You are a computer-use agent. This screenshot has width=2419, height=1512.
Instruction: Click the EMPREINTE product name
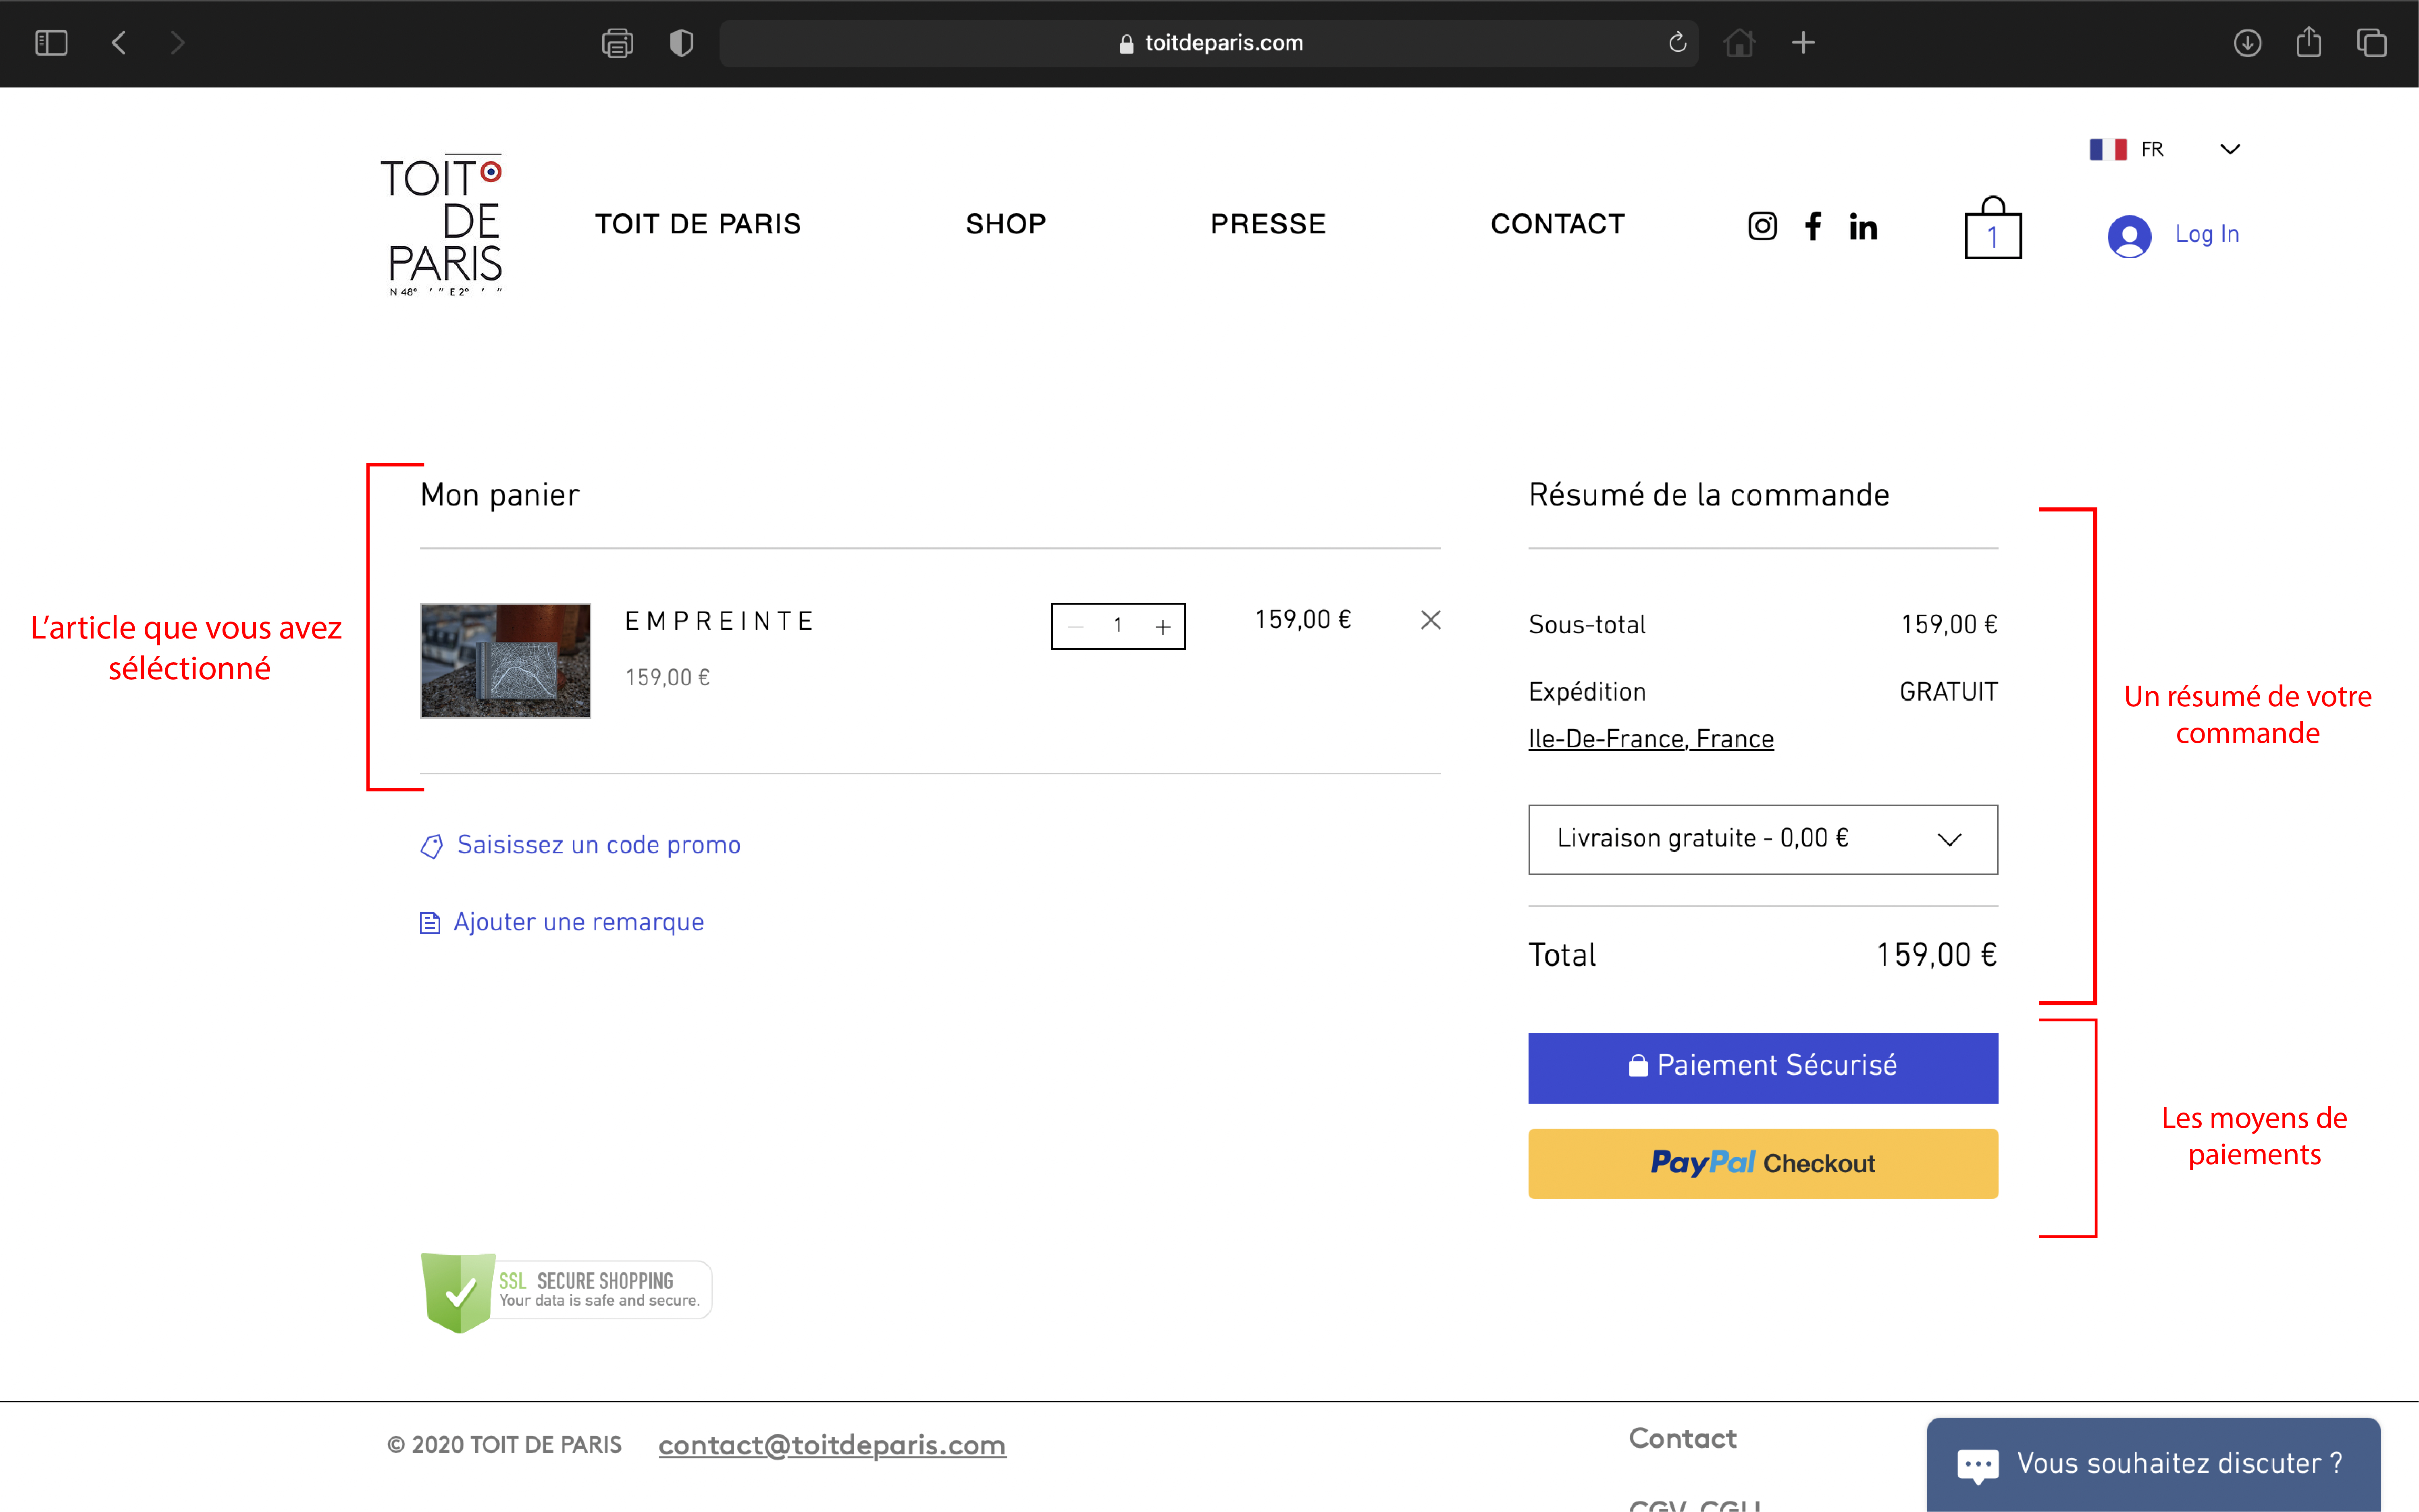(720, 621)
